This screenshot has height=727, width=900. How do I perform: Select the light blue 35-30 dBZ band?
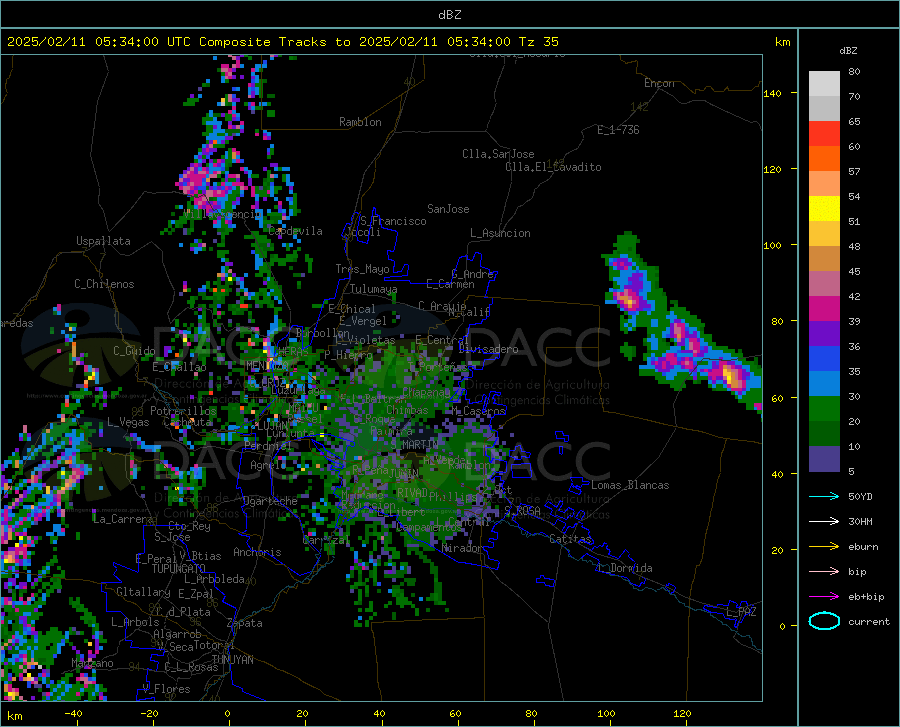click(x=824, y=384)
